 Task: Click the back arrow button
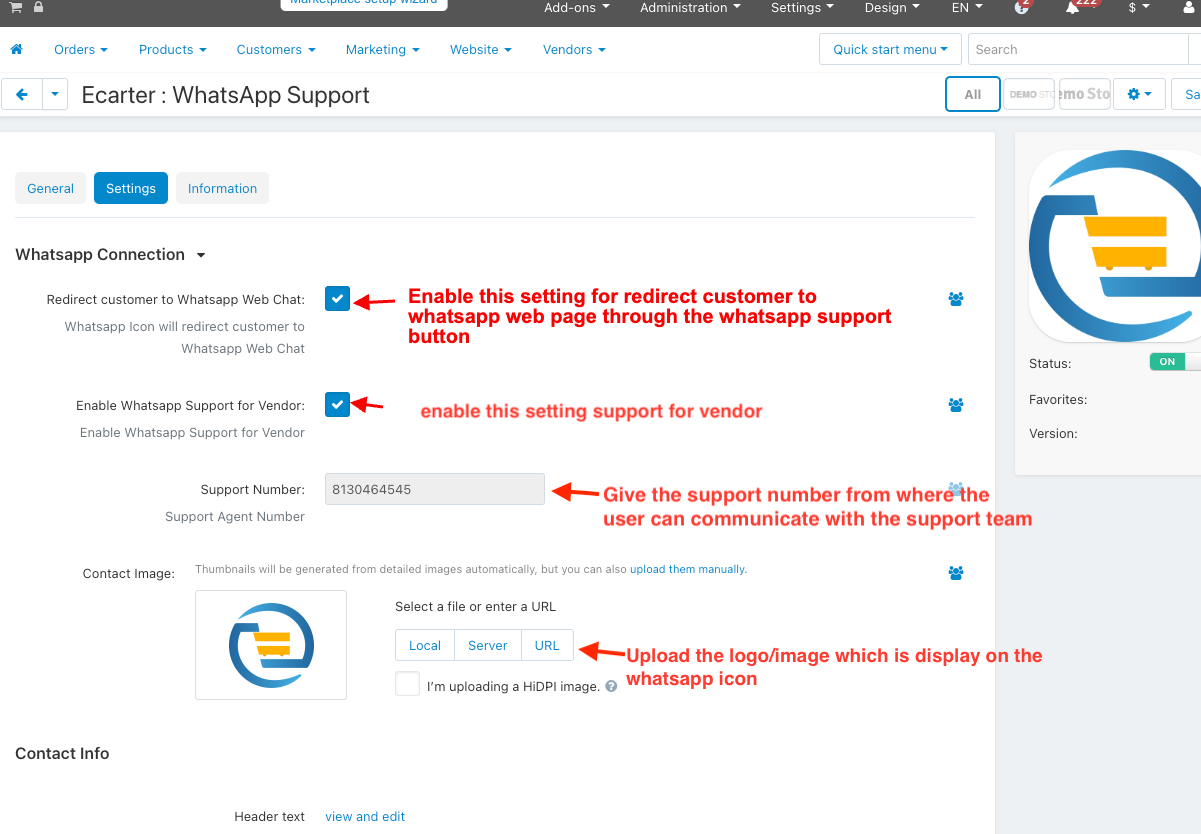[21, 95]
